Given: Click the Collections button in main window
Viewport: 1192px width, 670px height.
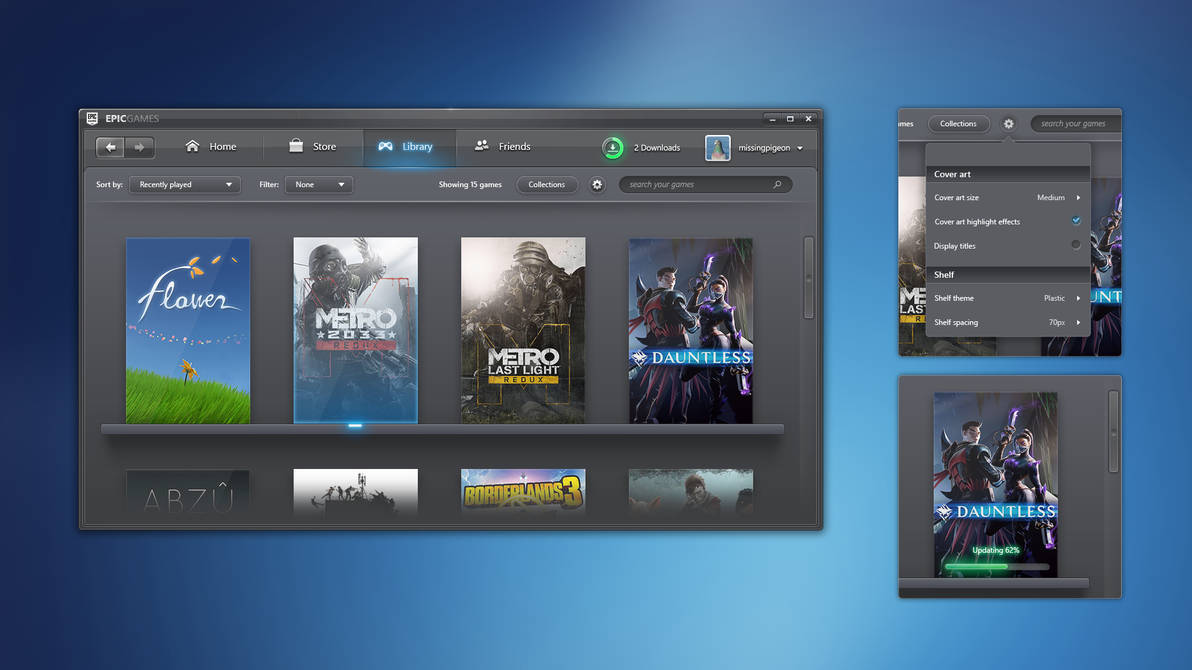Looking at the screenshot, I should click(x=547, y=185).
